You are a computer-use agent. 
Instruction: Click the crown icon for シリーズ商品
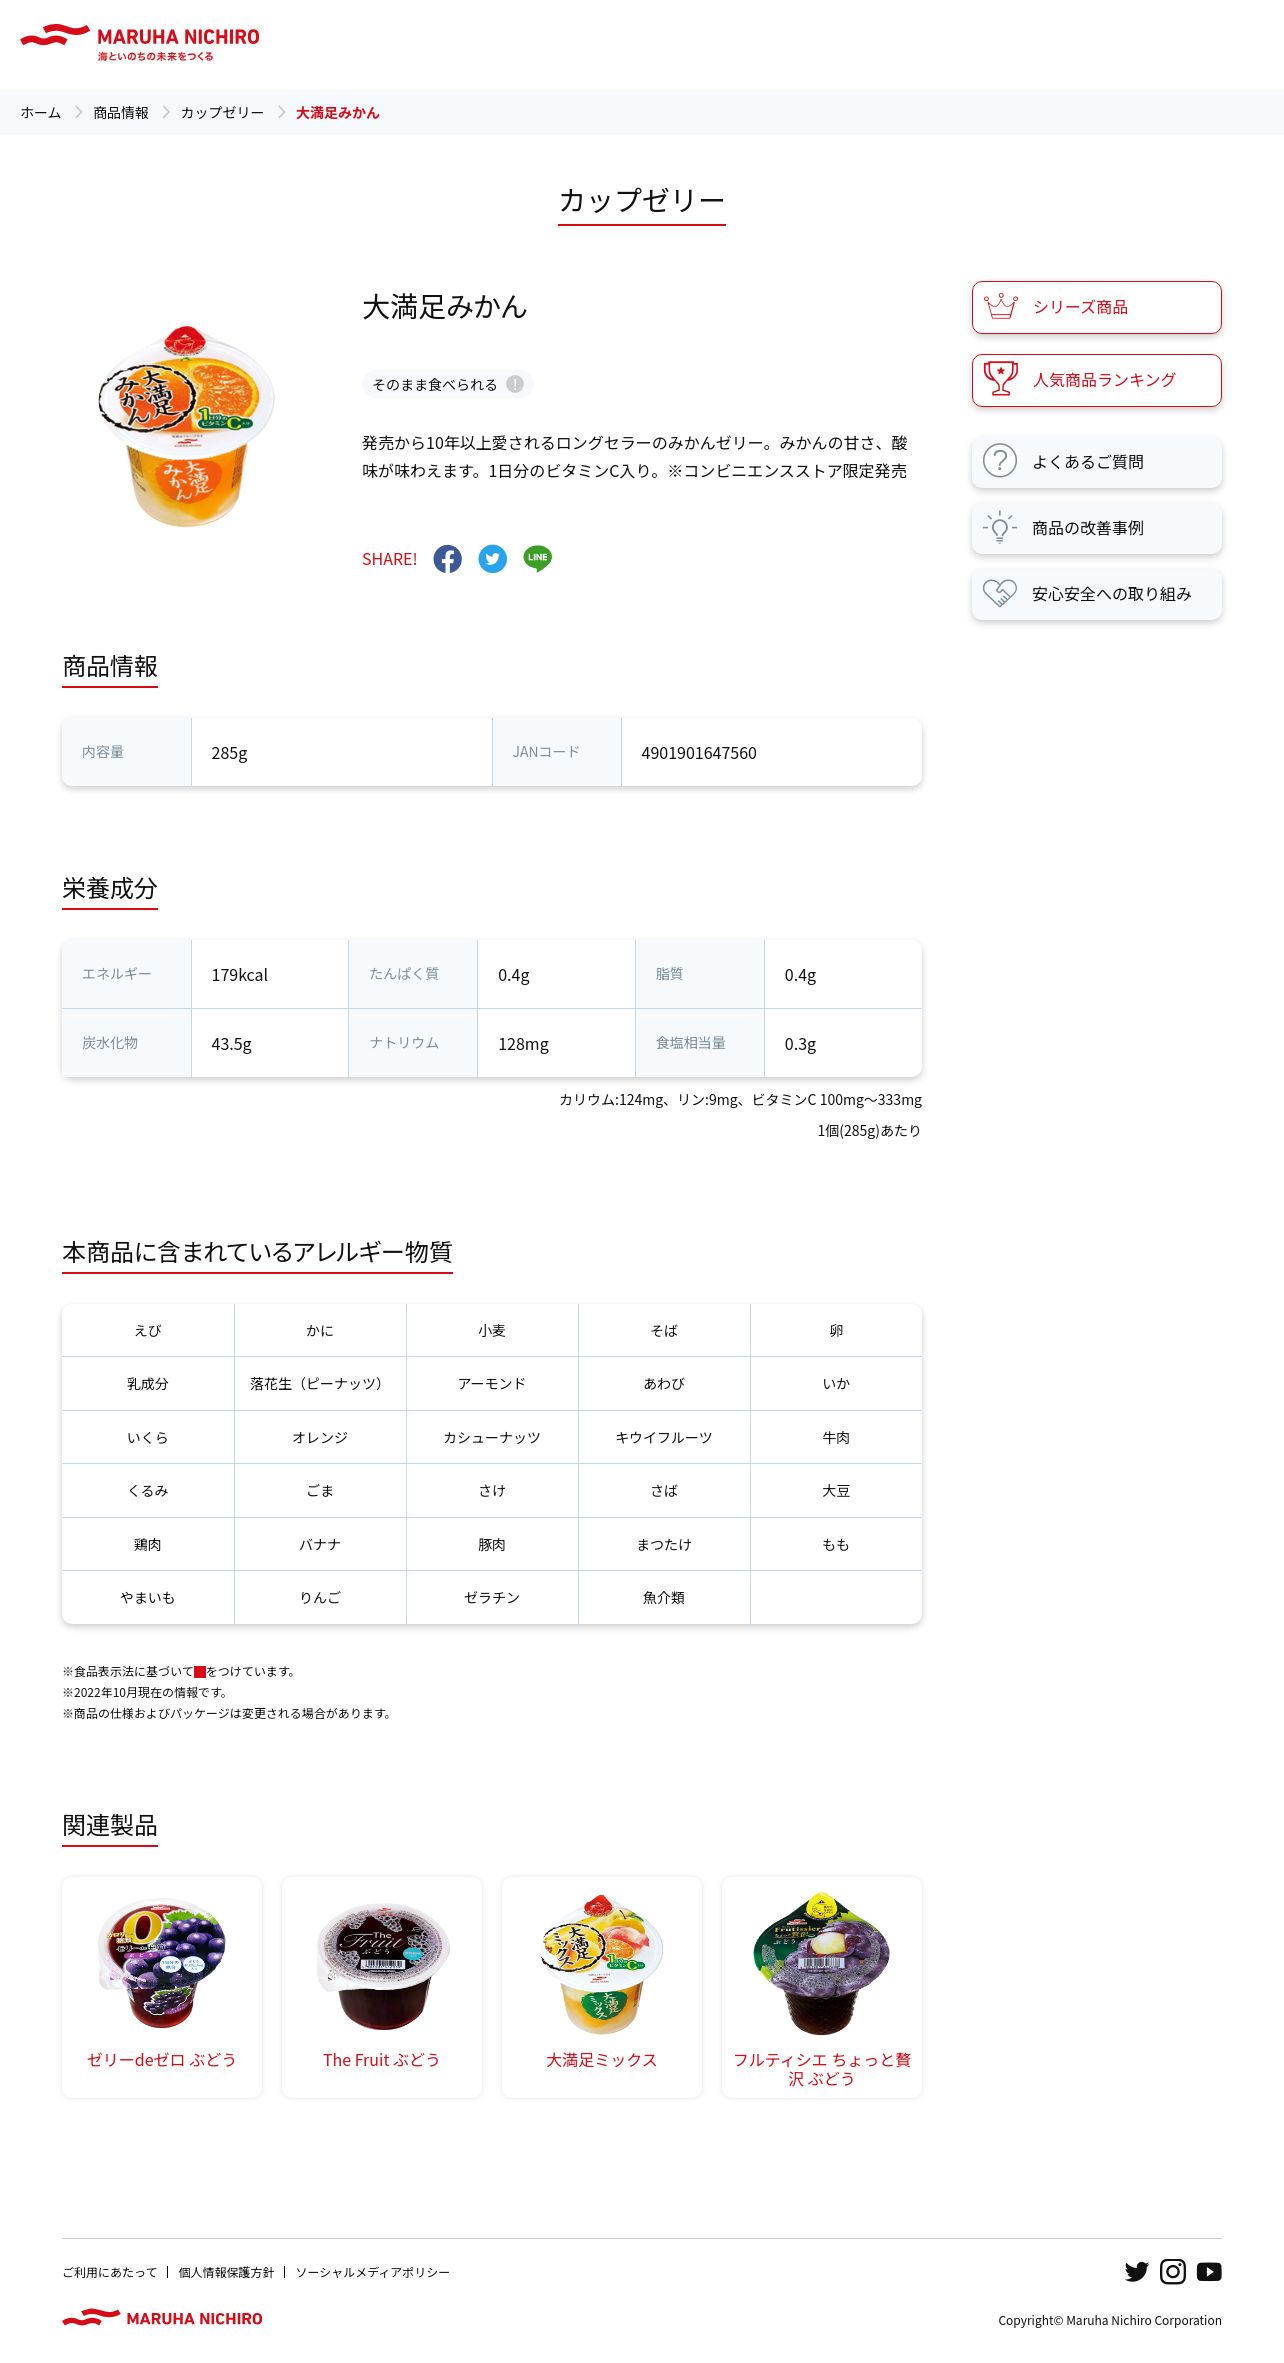(1000, 307)
